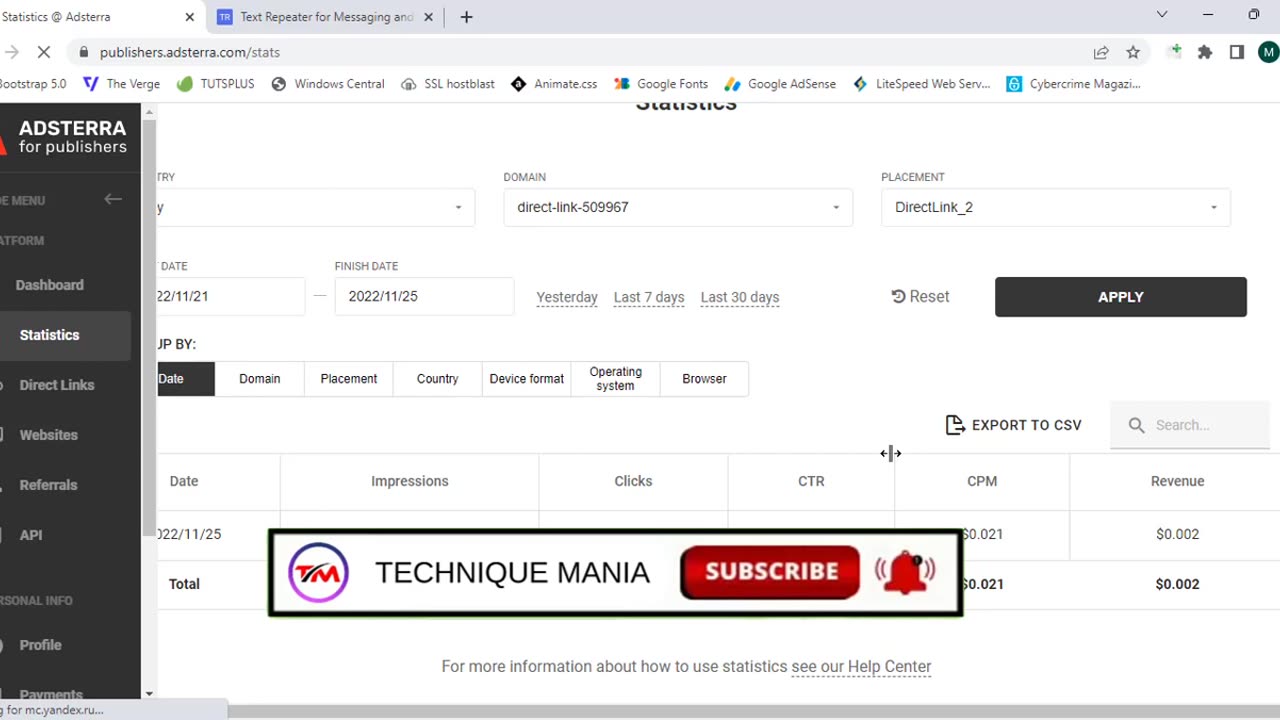Toggle the browser side panel
Viewport: 1280px width, 720px height.
(x=1237, y=52)
